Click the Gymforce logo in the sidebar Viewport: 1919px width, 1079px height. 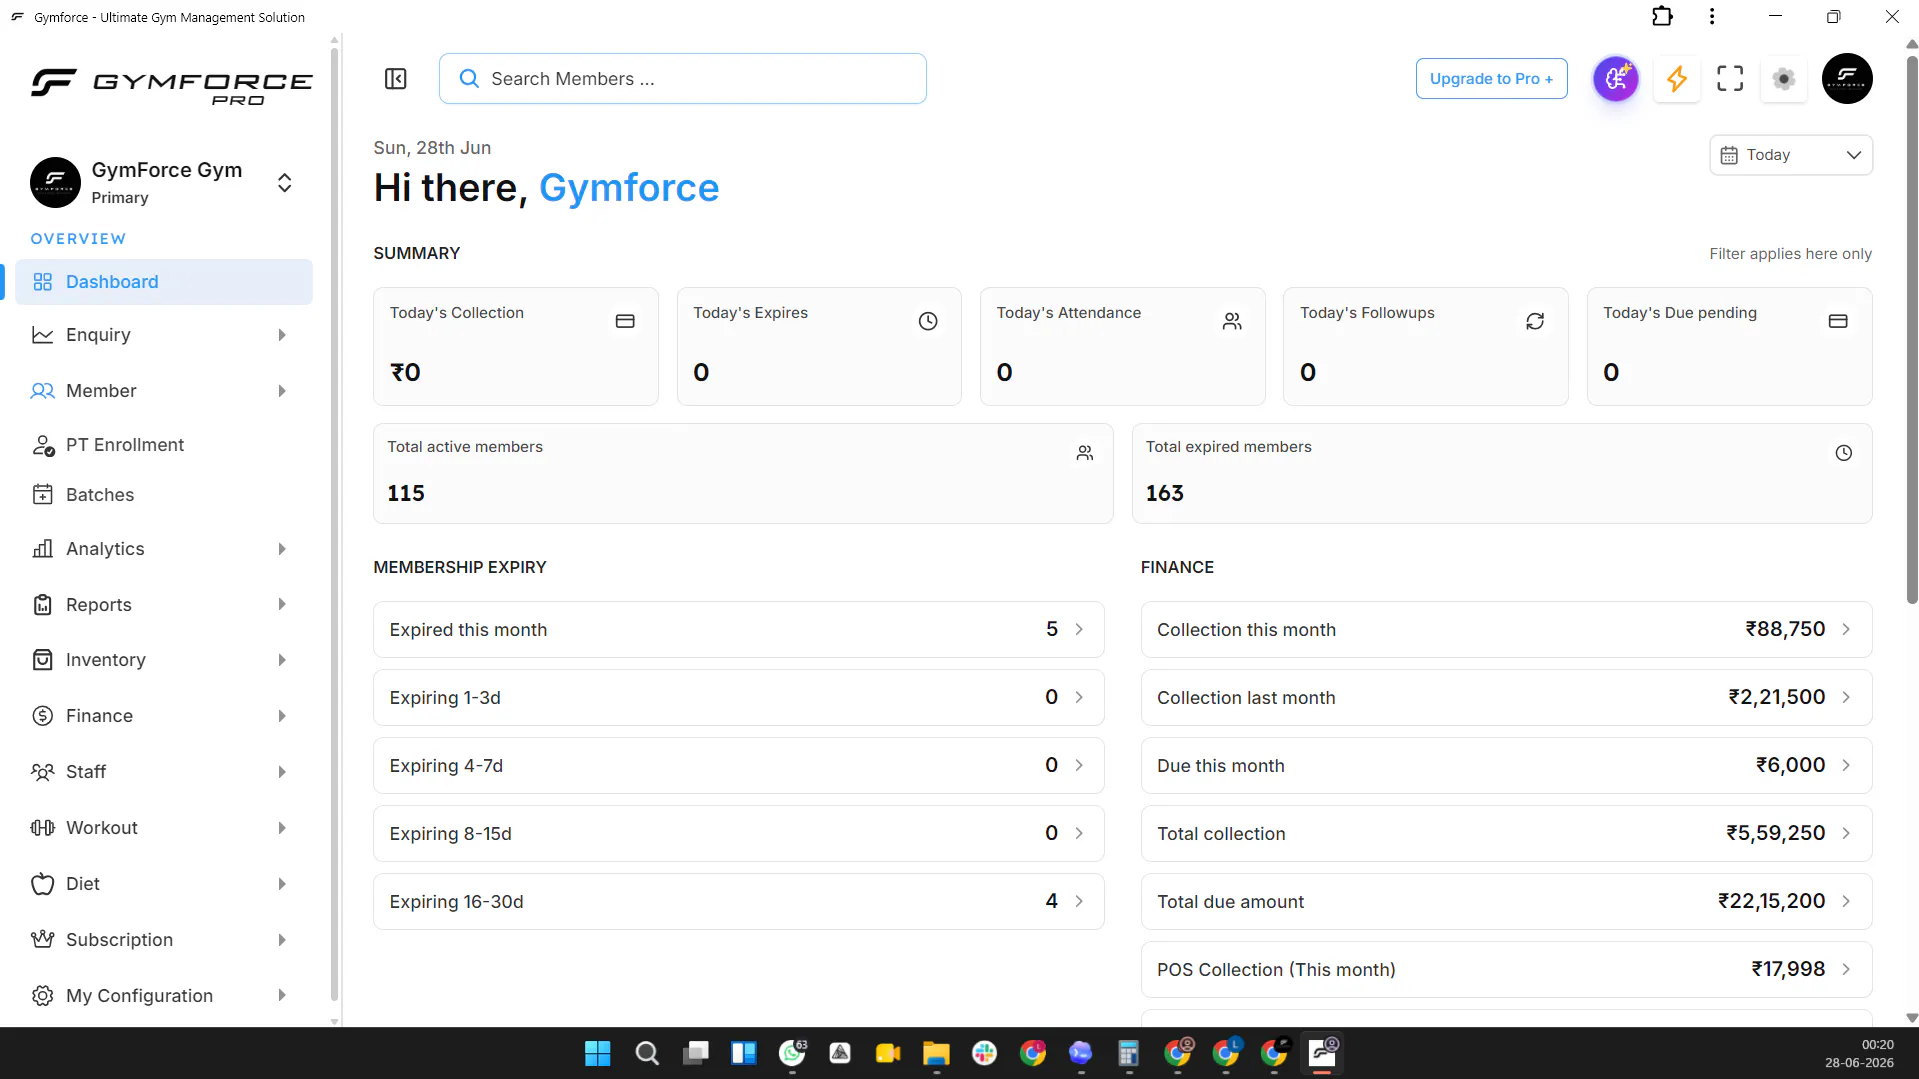click(x=172, y=86)
